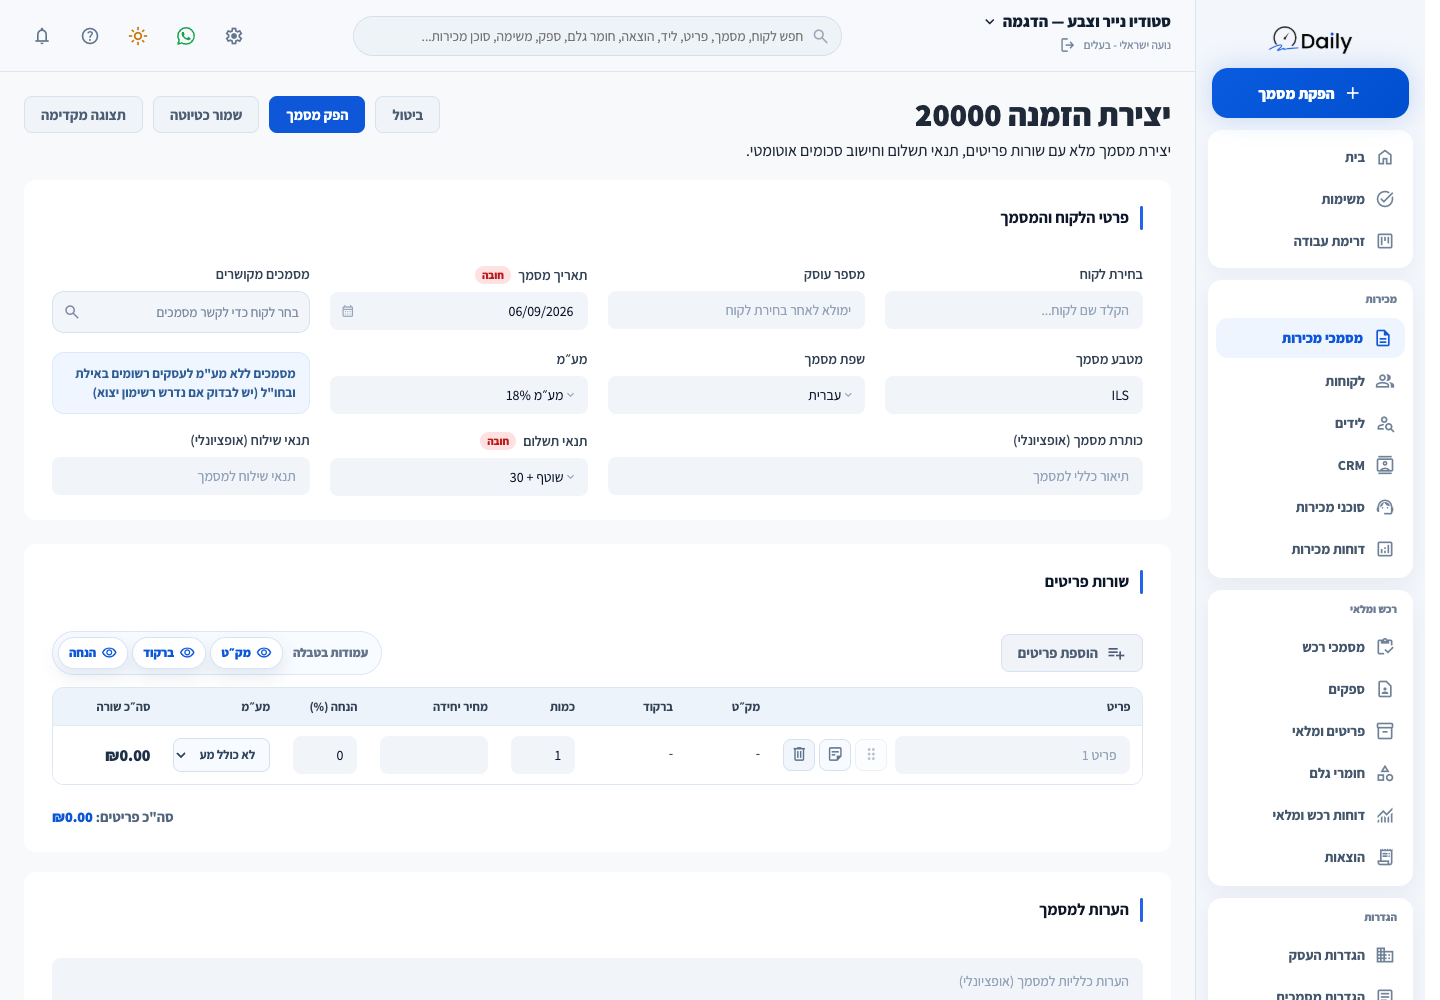Open the WhatsApp icon in header
Screen dimensions: 1440x1000
click(x=186, y=36)
